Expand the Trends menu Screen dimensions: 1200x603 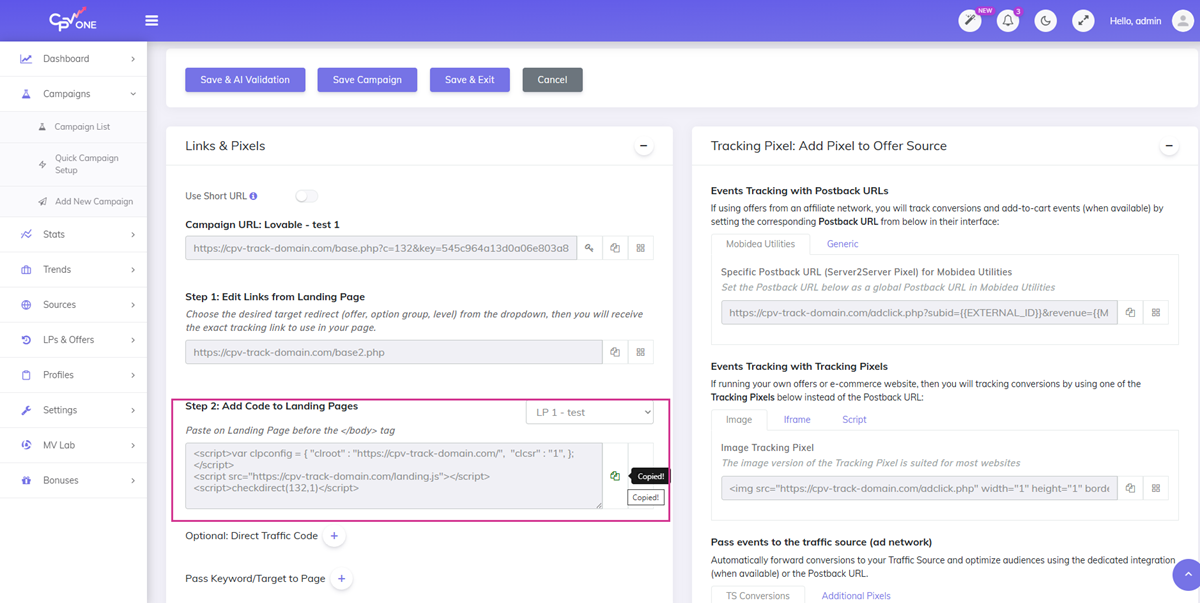click(133, 270)
